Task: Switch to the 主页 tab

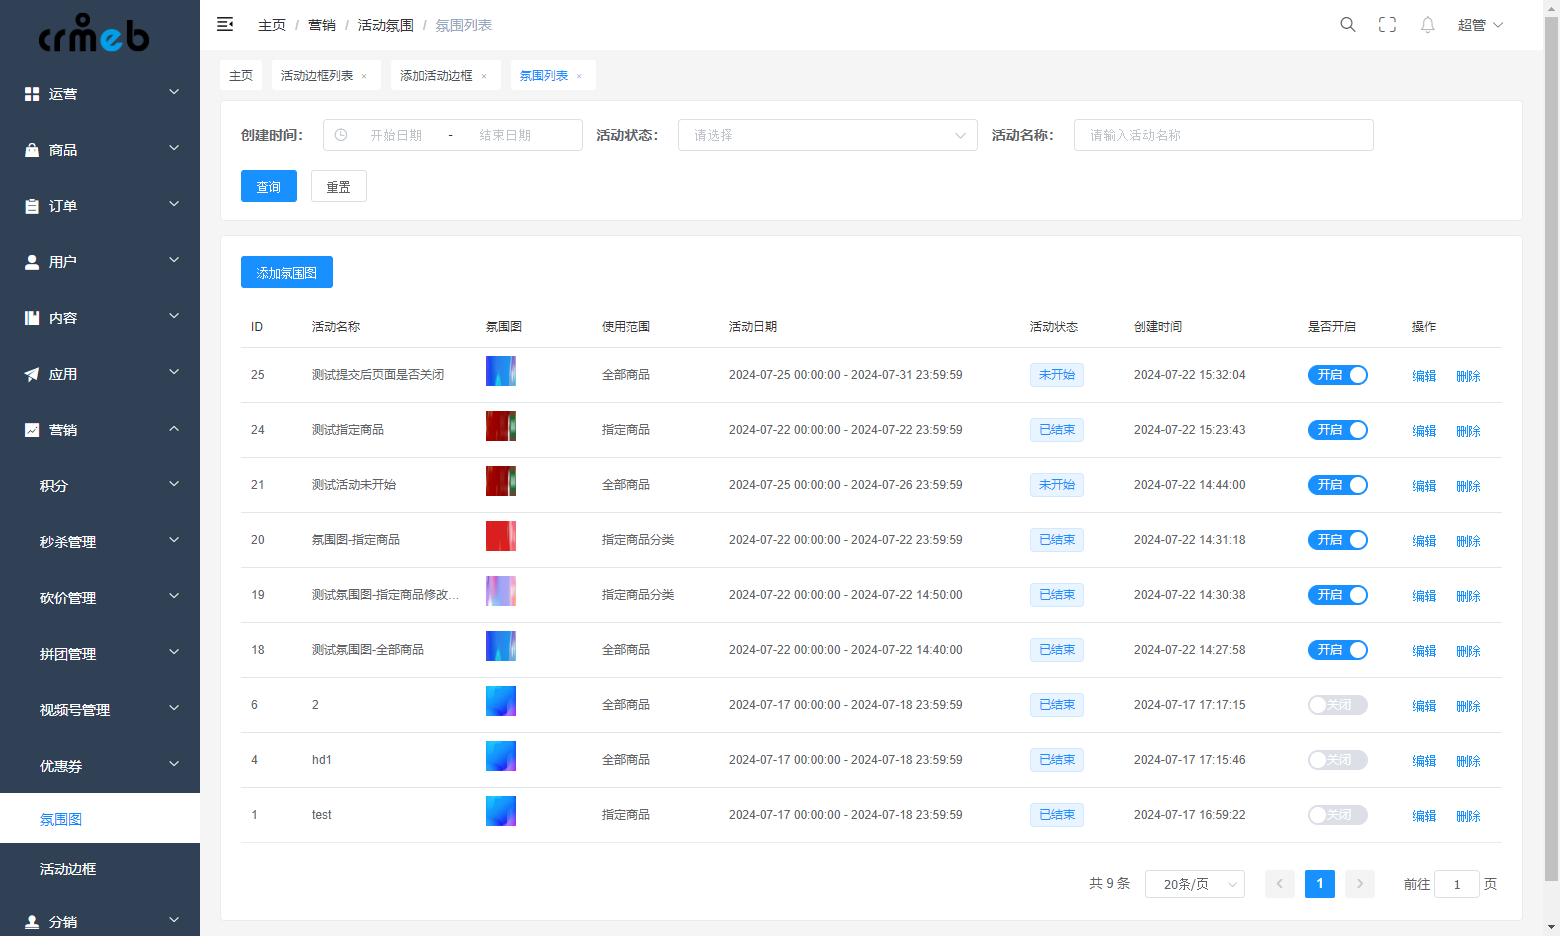Action: [241, 75]
